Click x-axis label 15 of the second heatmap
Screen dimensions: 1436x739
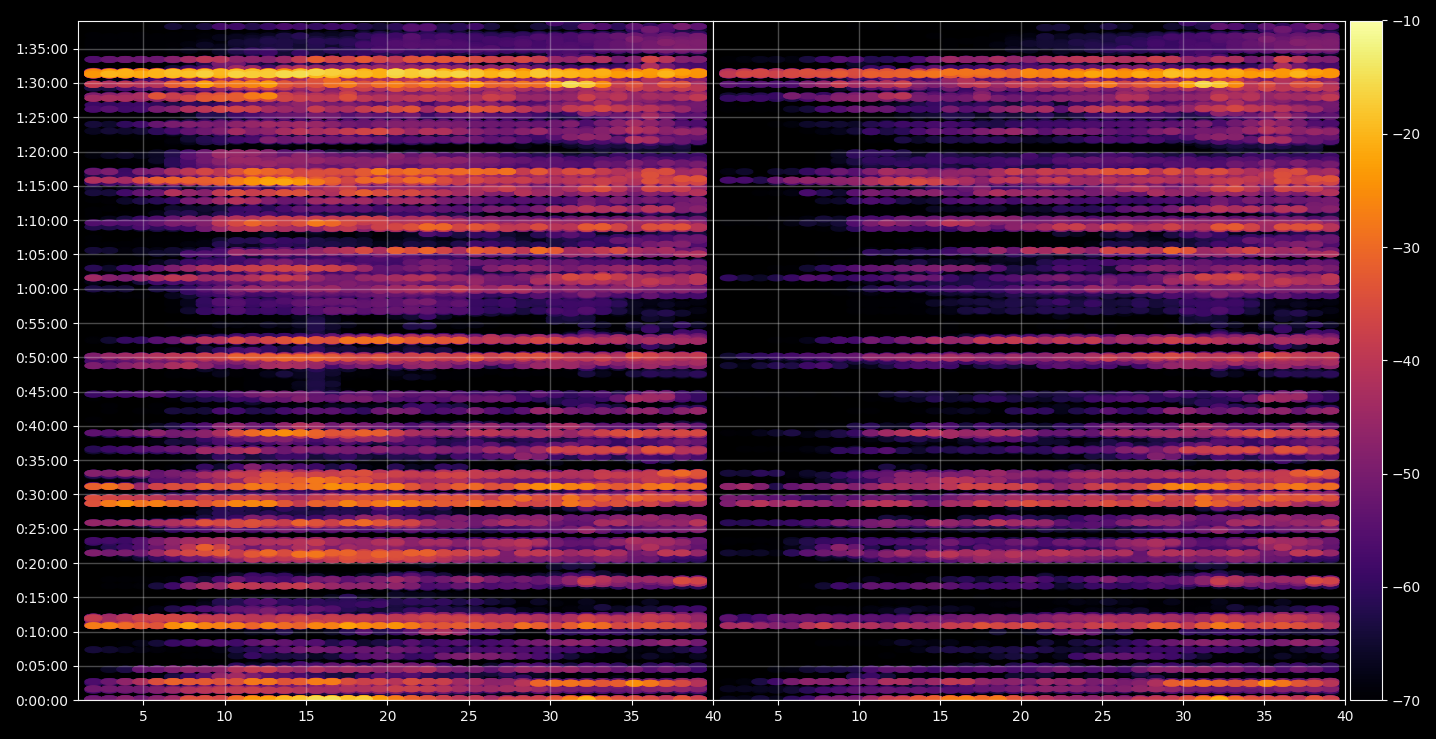point(940,716)
